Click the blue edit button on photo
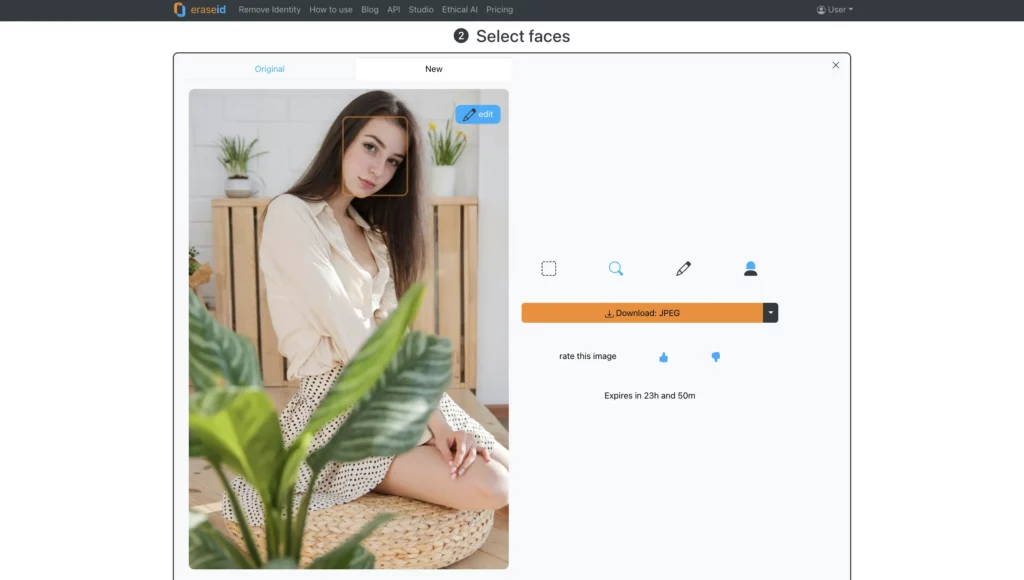Image resolution: width=1024 pixels, height=580 pixels. coord(478,115)
